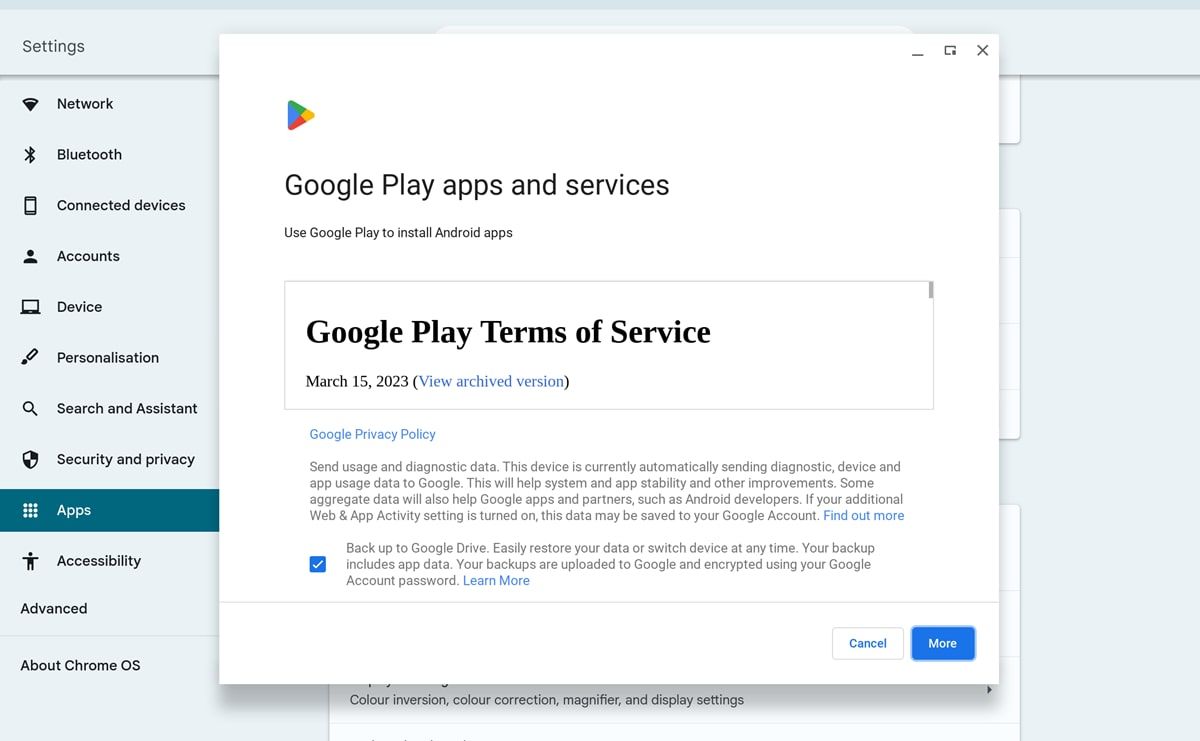Open Search and Assistant section
Screen dimensions: 1200x741
click(127, 408)
